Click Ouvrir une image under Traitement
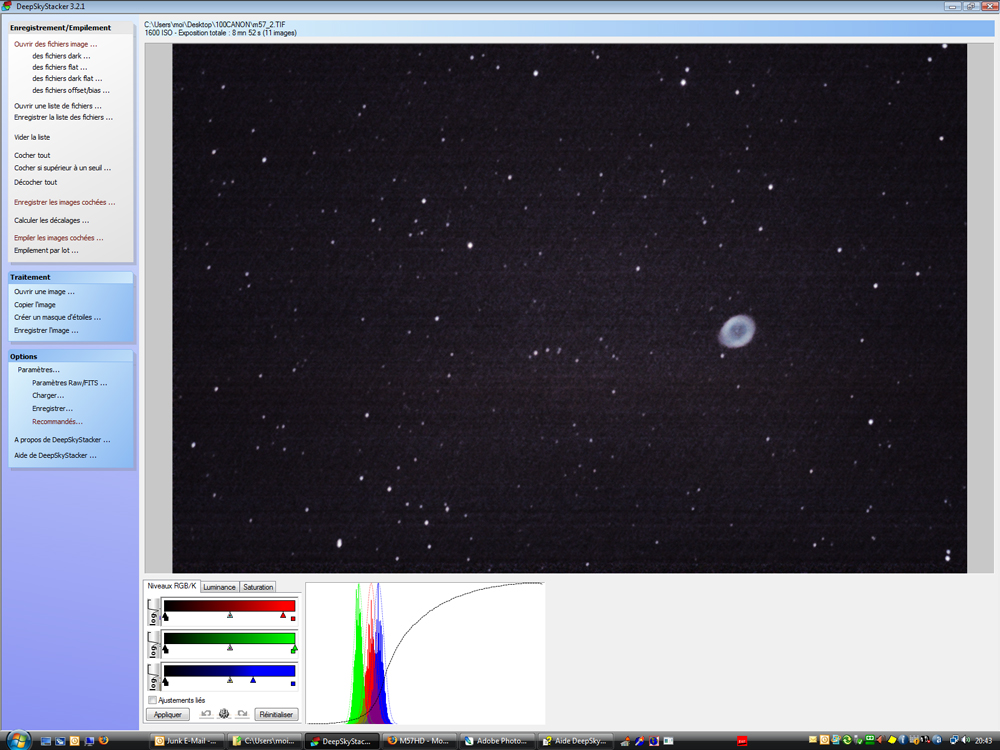The width and height of the screenshot is (1000, 750). 44,291
